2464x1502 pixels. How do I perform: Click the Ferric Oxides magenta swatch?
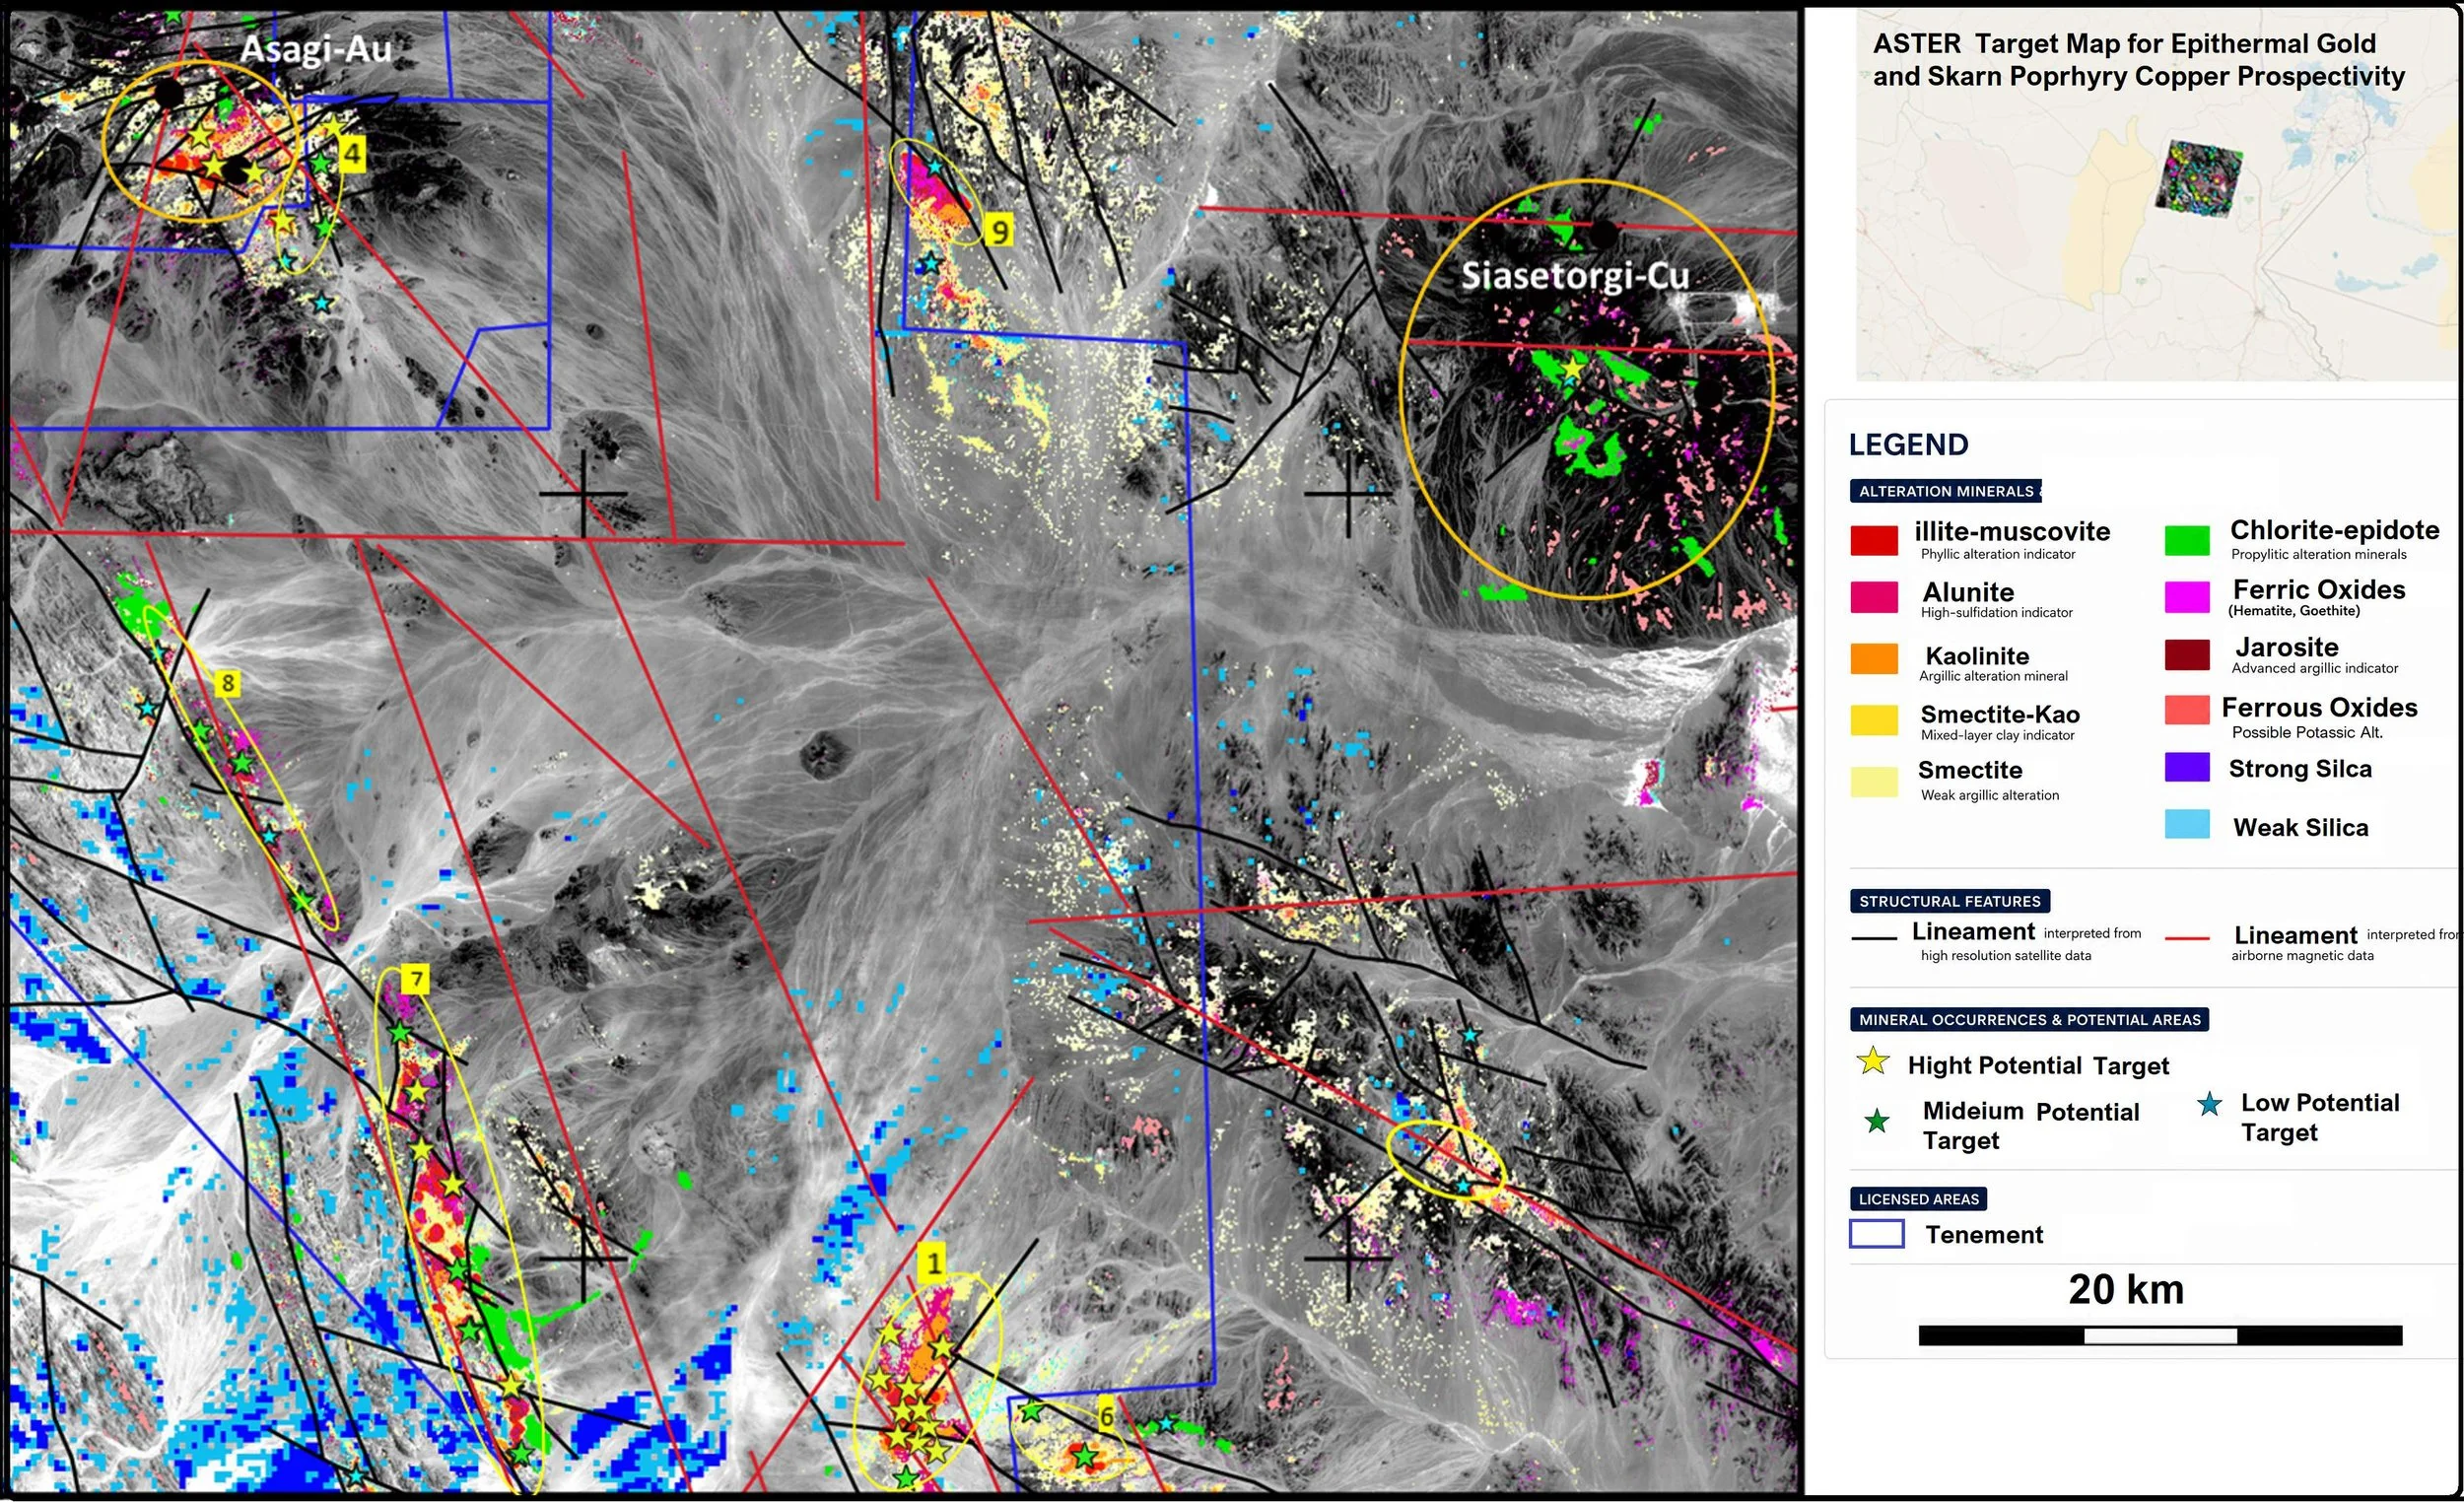point(2187,597)
